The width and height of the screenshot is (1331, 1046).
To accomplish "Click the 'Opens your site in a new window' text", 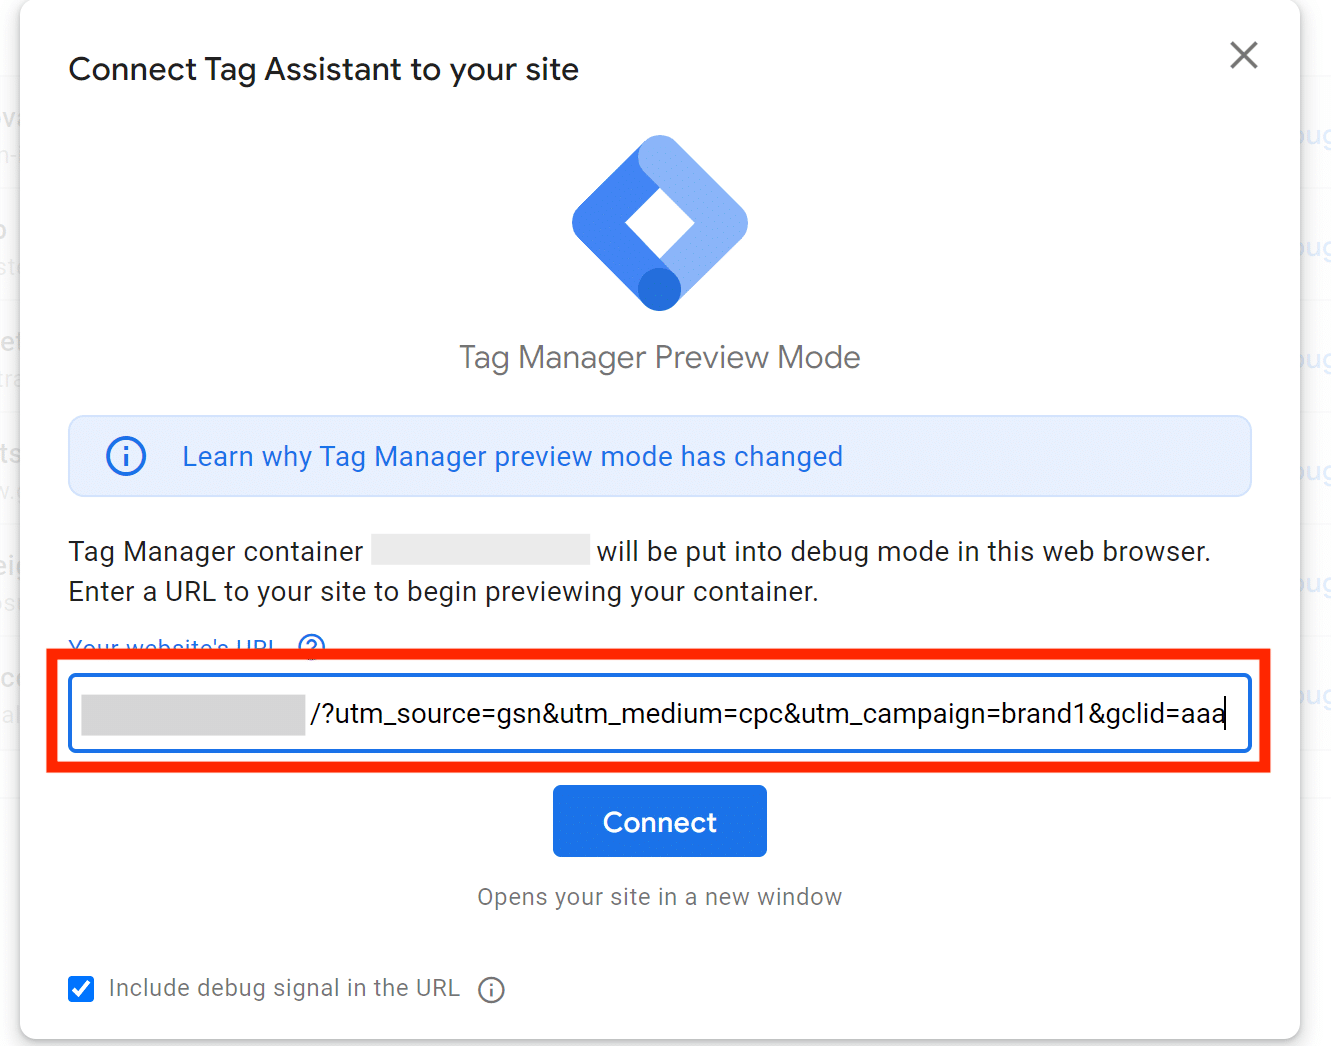I will [659, 897].
